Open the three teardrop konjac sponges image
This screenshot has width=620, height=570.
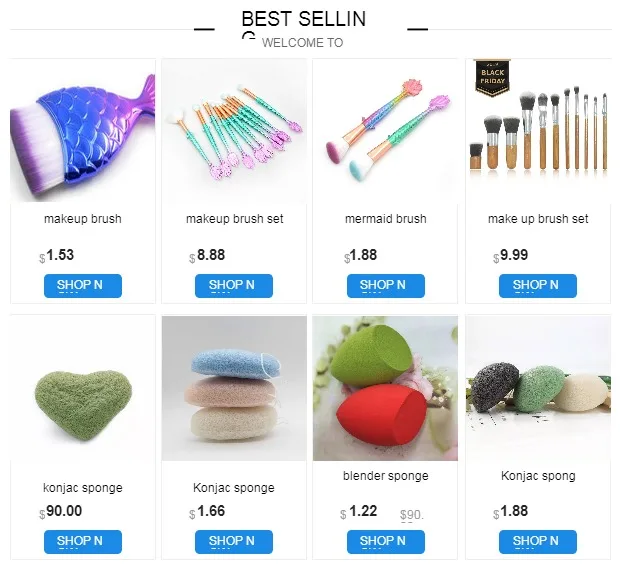[538, 388]
